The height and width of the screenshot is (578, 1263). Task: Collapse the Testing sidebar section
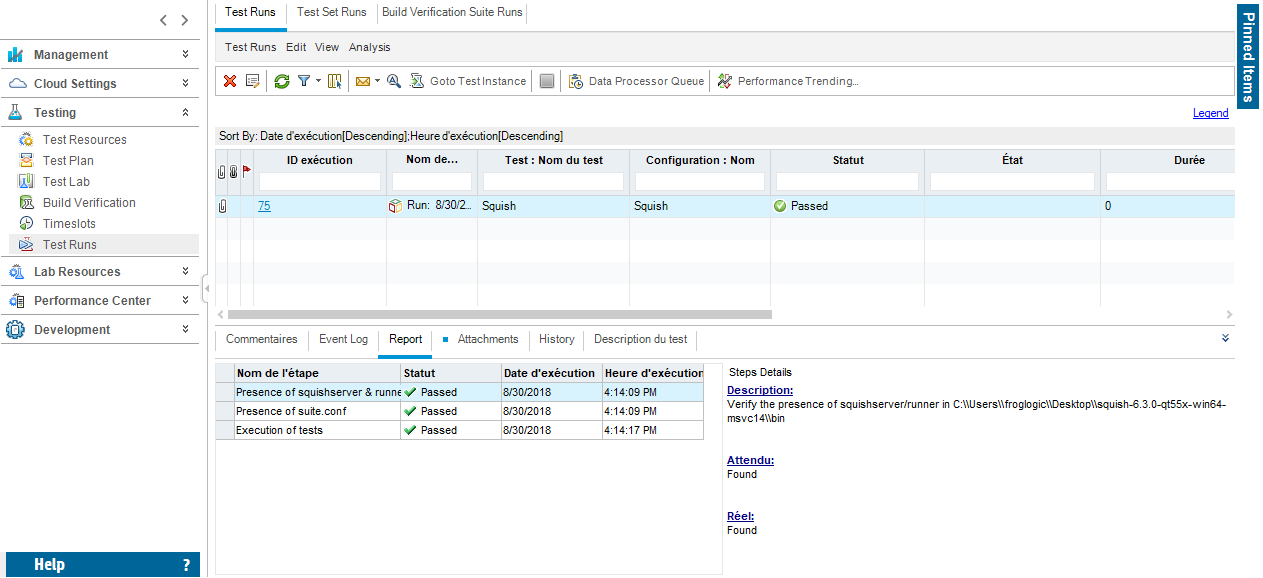tap(185, 113)
